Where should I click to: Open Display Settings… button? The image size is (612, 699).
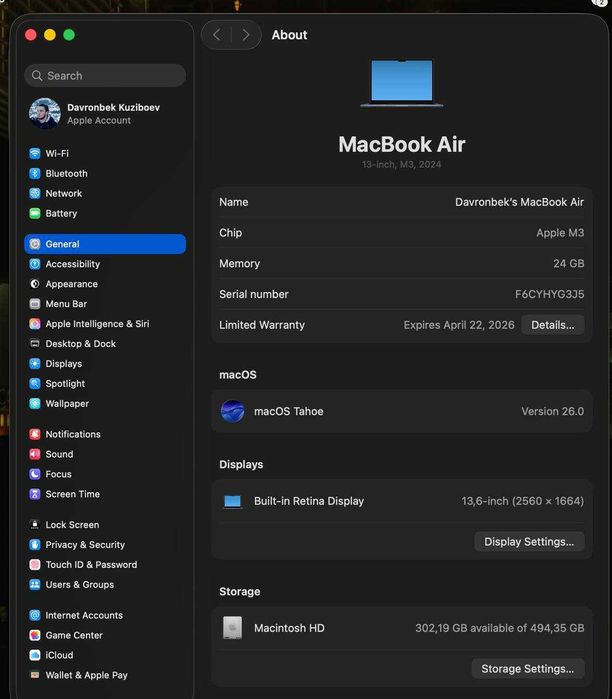529,542
